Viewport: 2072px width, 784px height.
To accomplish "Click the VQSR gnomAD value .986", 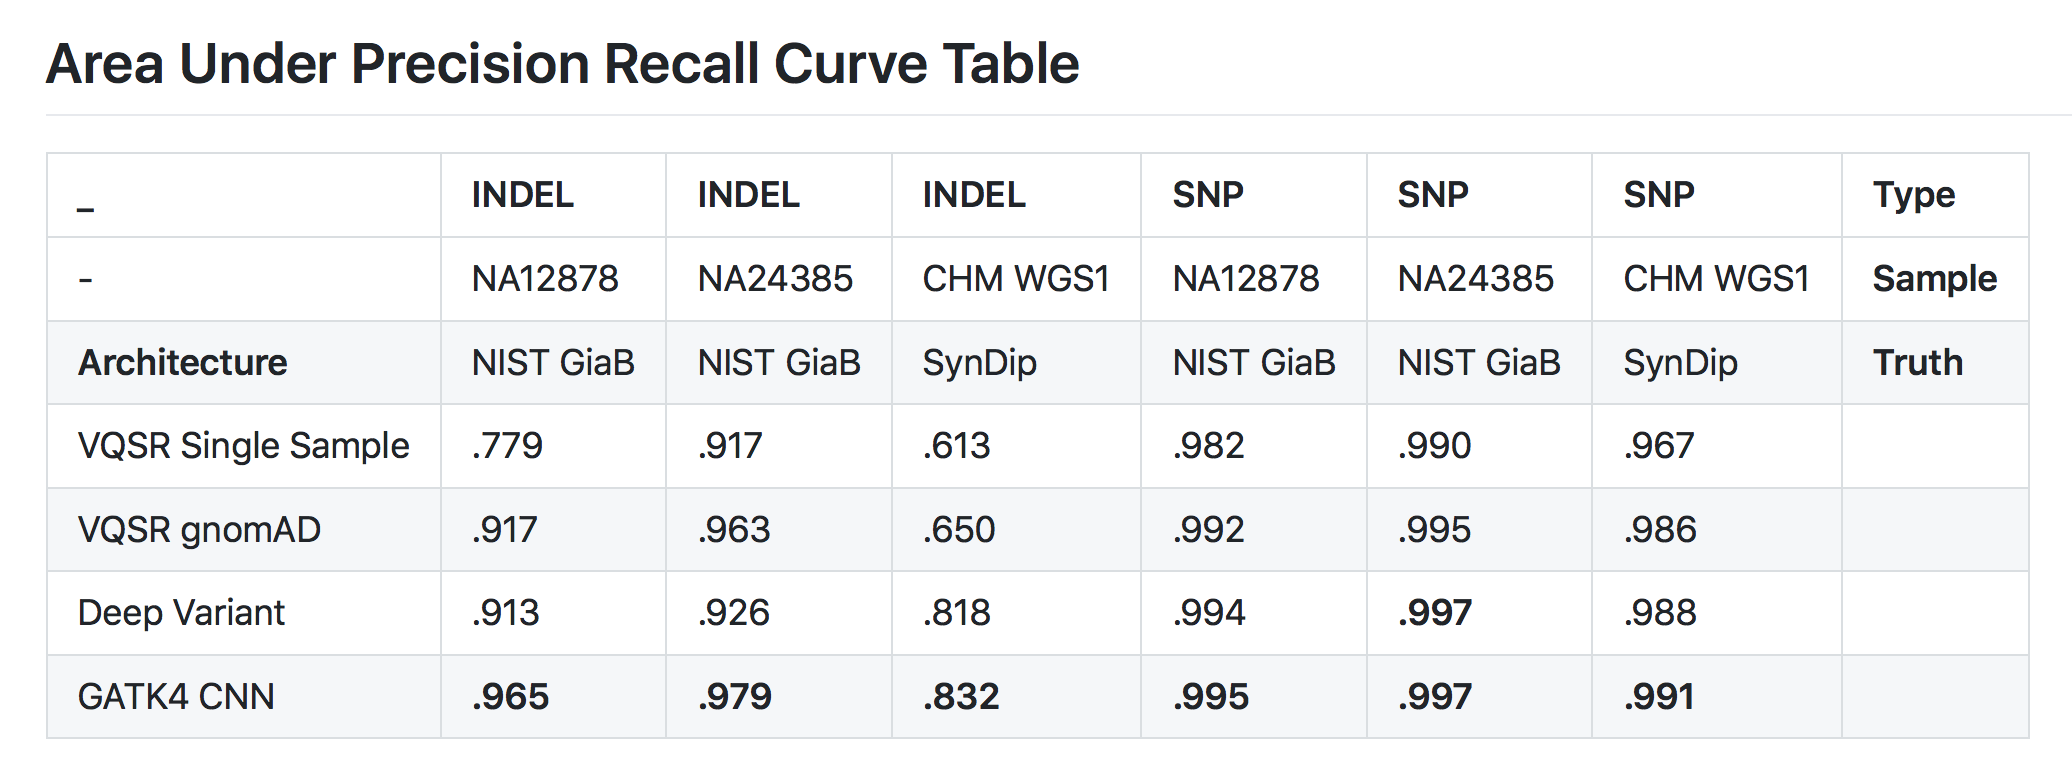I will click(x=1660, y=529).
